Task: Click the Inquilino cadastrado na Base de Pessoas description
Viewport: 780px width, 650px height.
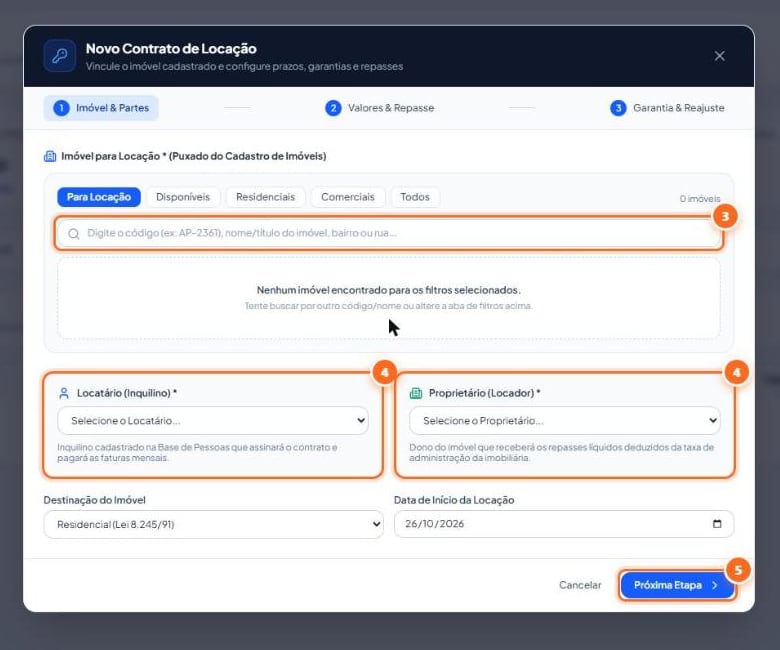Action: click(x=197, y=453)
